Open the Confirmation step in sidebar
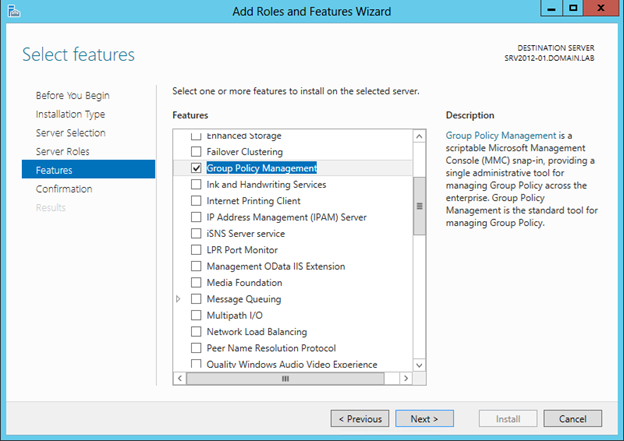Screen dimensions: 624x441 point(64,189)
